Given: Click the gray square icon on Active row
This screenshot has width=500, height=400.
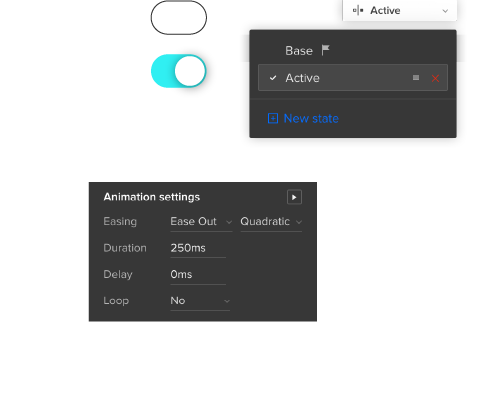Looking at the screenshot, I should (416, 78).
